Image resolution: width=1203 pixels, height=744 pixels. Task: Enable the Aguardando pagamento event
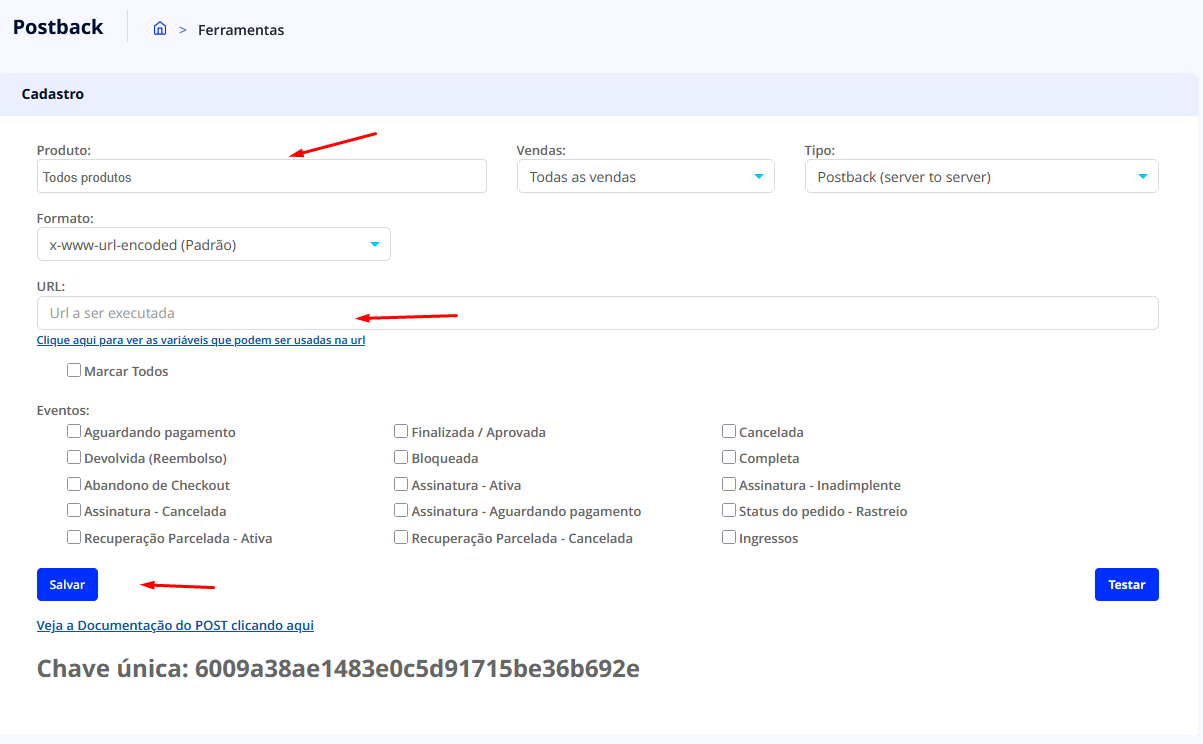[74, 432]
